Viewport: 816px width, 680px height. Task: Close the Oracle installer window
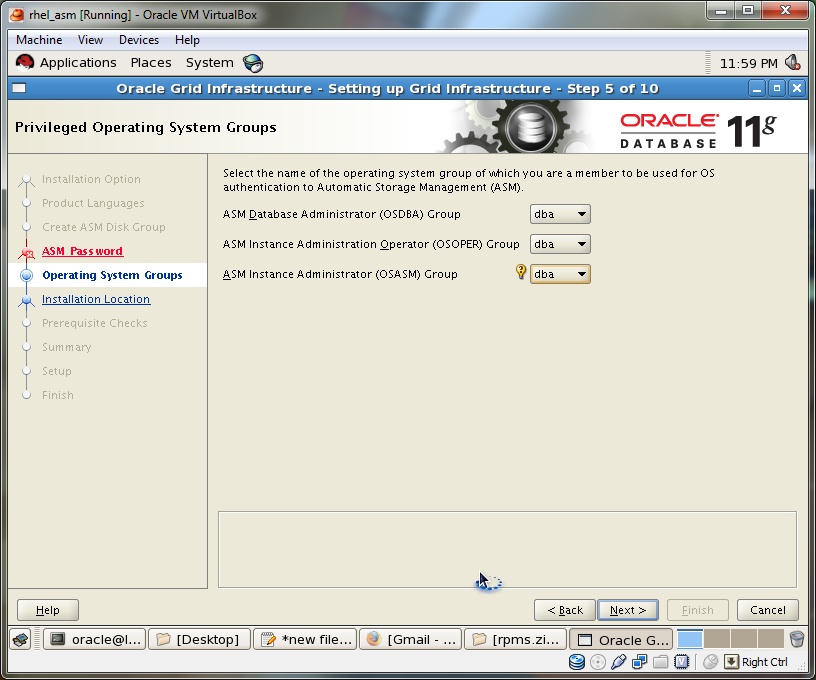point(797,88)
